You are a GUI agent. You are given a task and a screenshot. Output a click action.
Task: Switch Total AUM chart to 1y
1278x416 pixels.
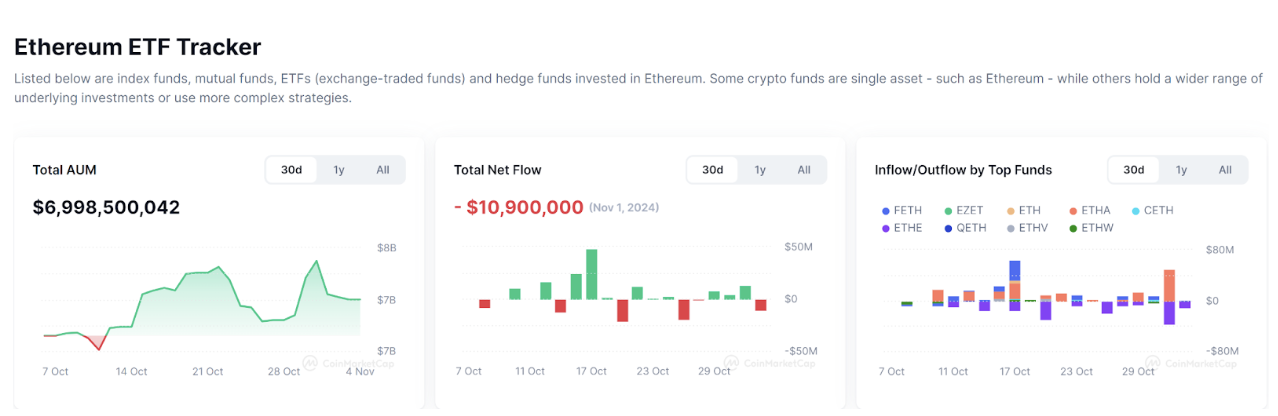coord(339,170)
